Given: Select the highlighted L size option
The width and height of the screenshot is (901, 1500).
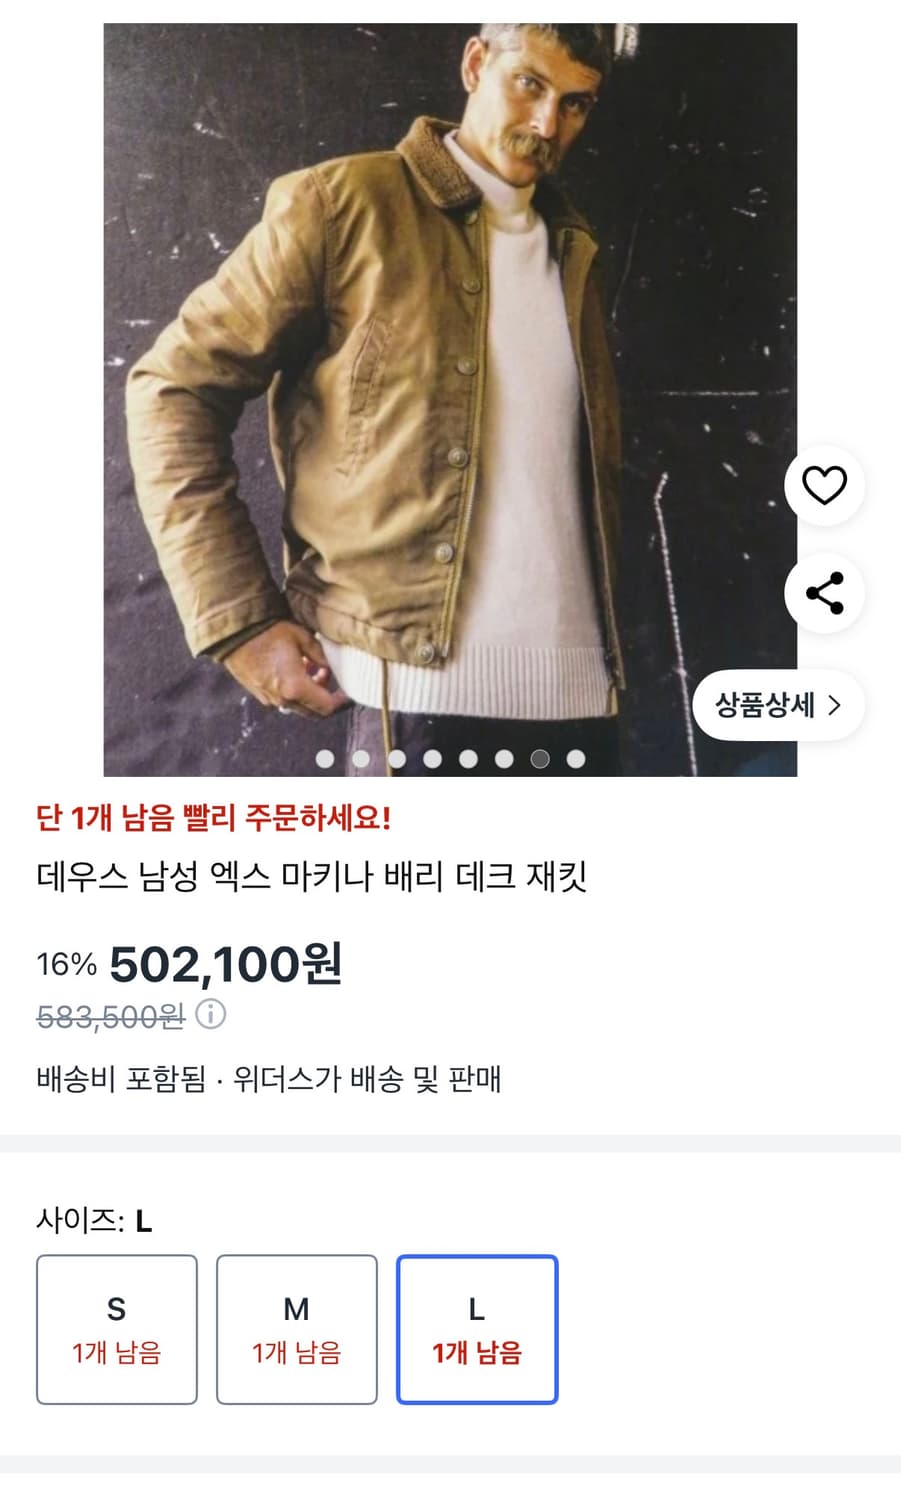Looking at the screenshot, I should 477,1329.
